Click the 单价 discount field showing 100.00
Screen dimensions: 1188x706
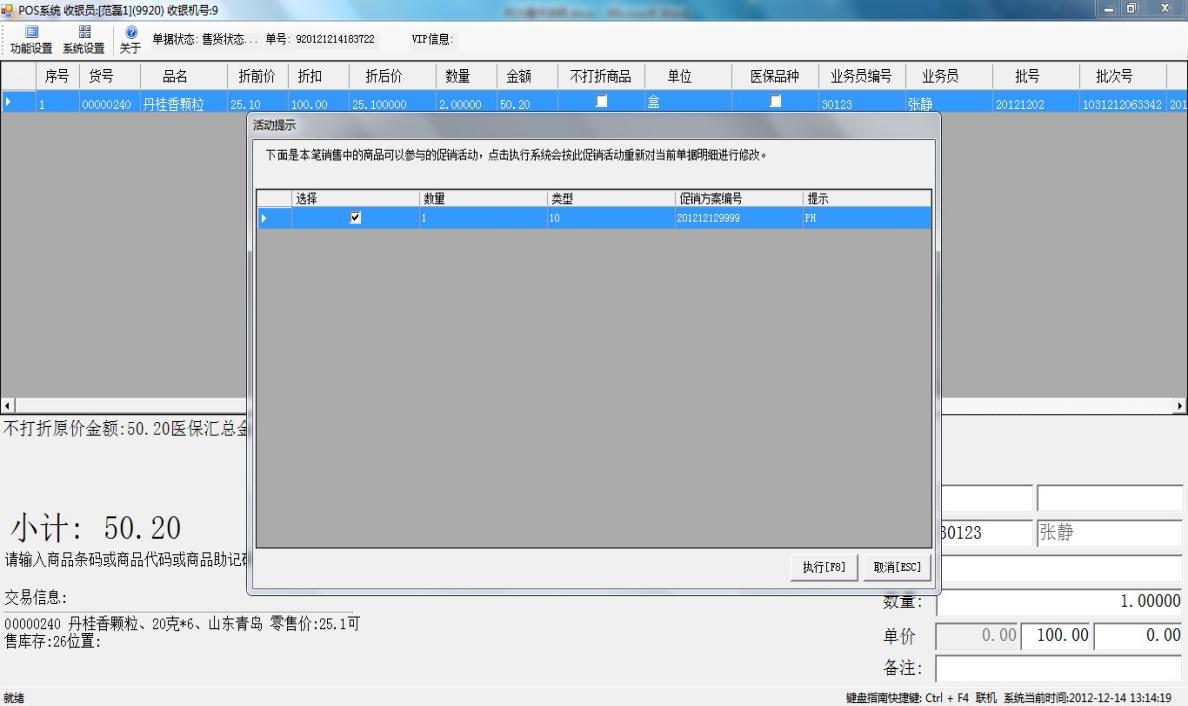pos(1056,636)
